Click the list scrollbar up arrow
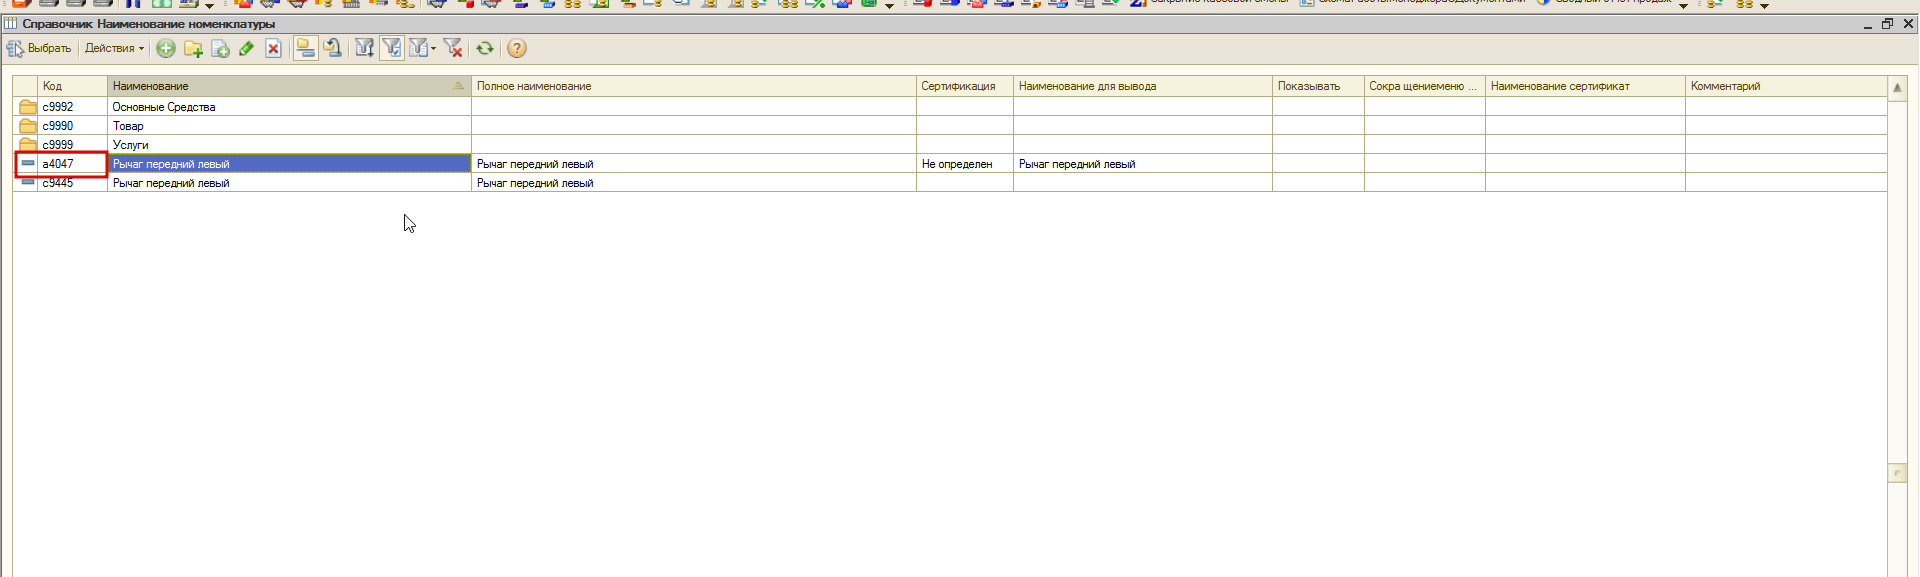Viewport: 1920px width, 577px height. point(1897,88)
